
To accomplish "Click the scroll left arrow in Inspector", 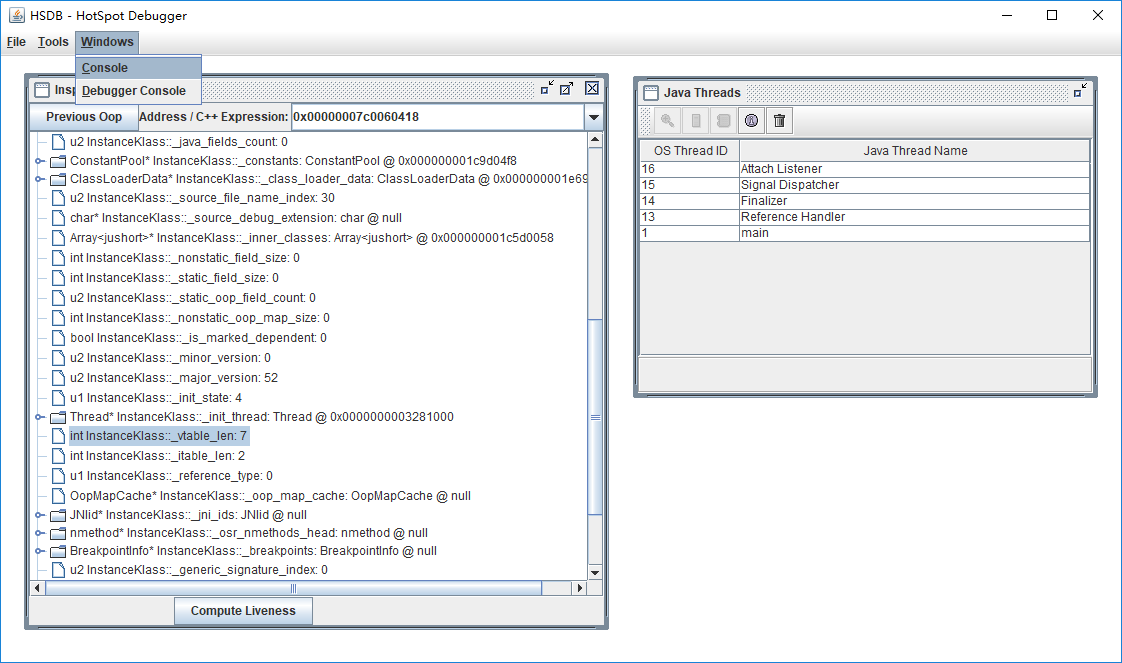I will click(x=38, y=588).
